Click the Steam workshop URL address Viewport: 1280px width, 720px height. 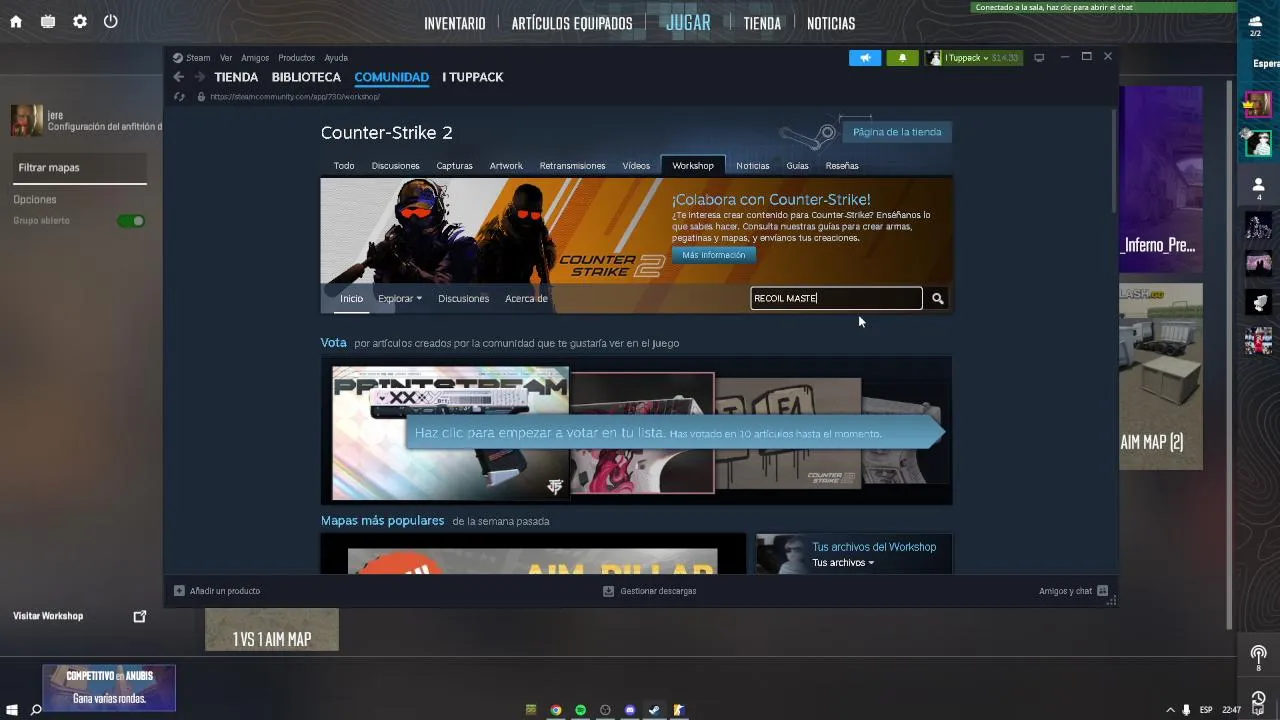pyautogui.click(x=295, y=97)
